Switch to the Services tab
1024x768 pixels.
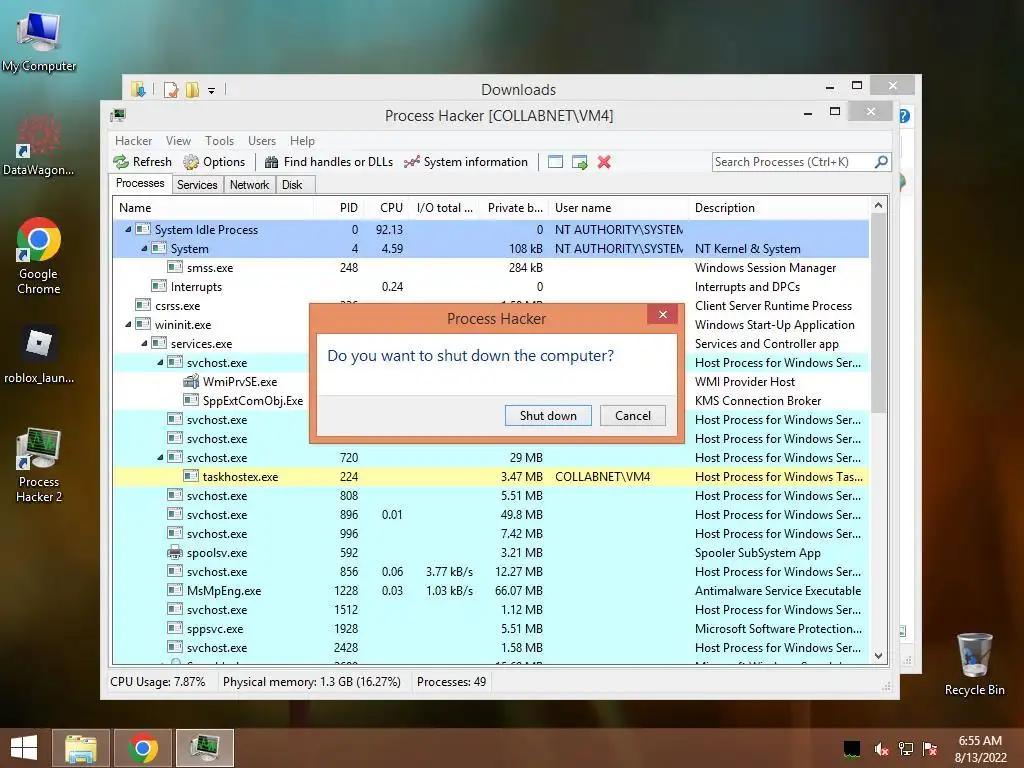197,185
